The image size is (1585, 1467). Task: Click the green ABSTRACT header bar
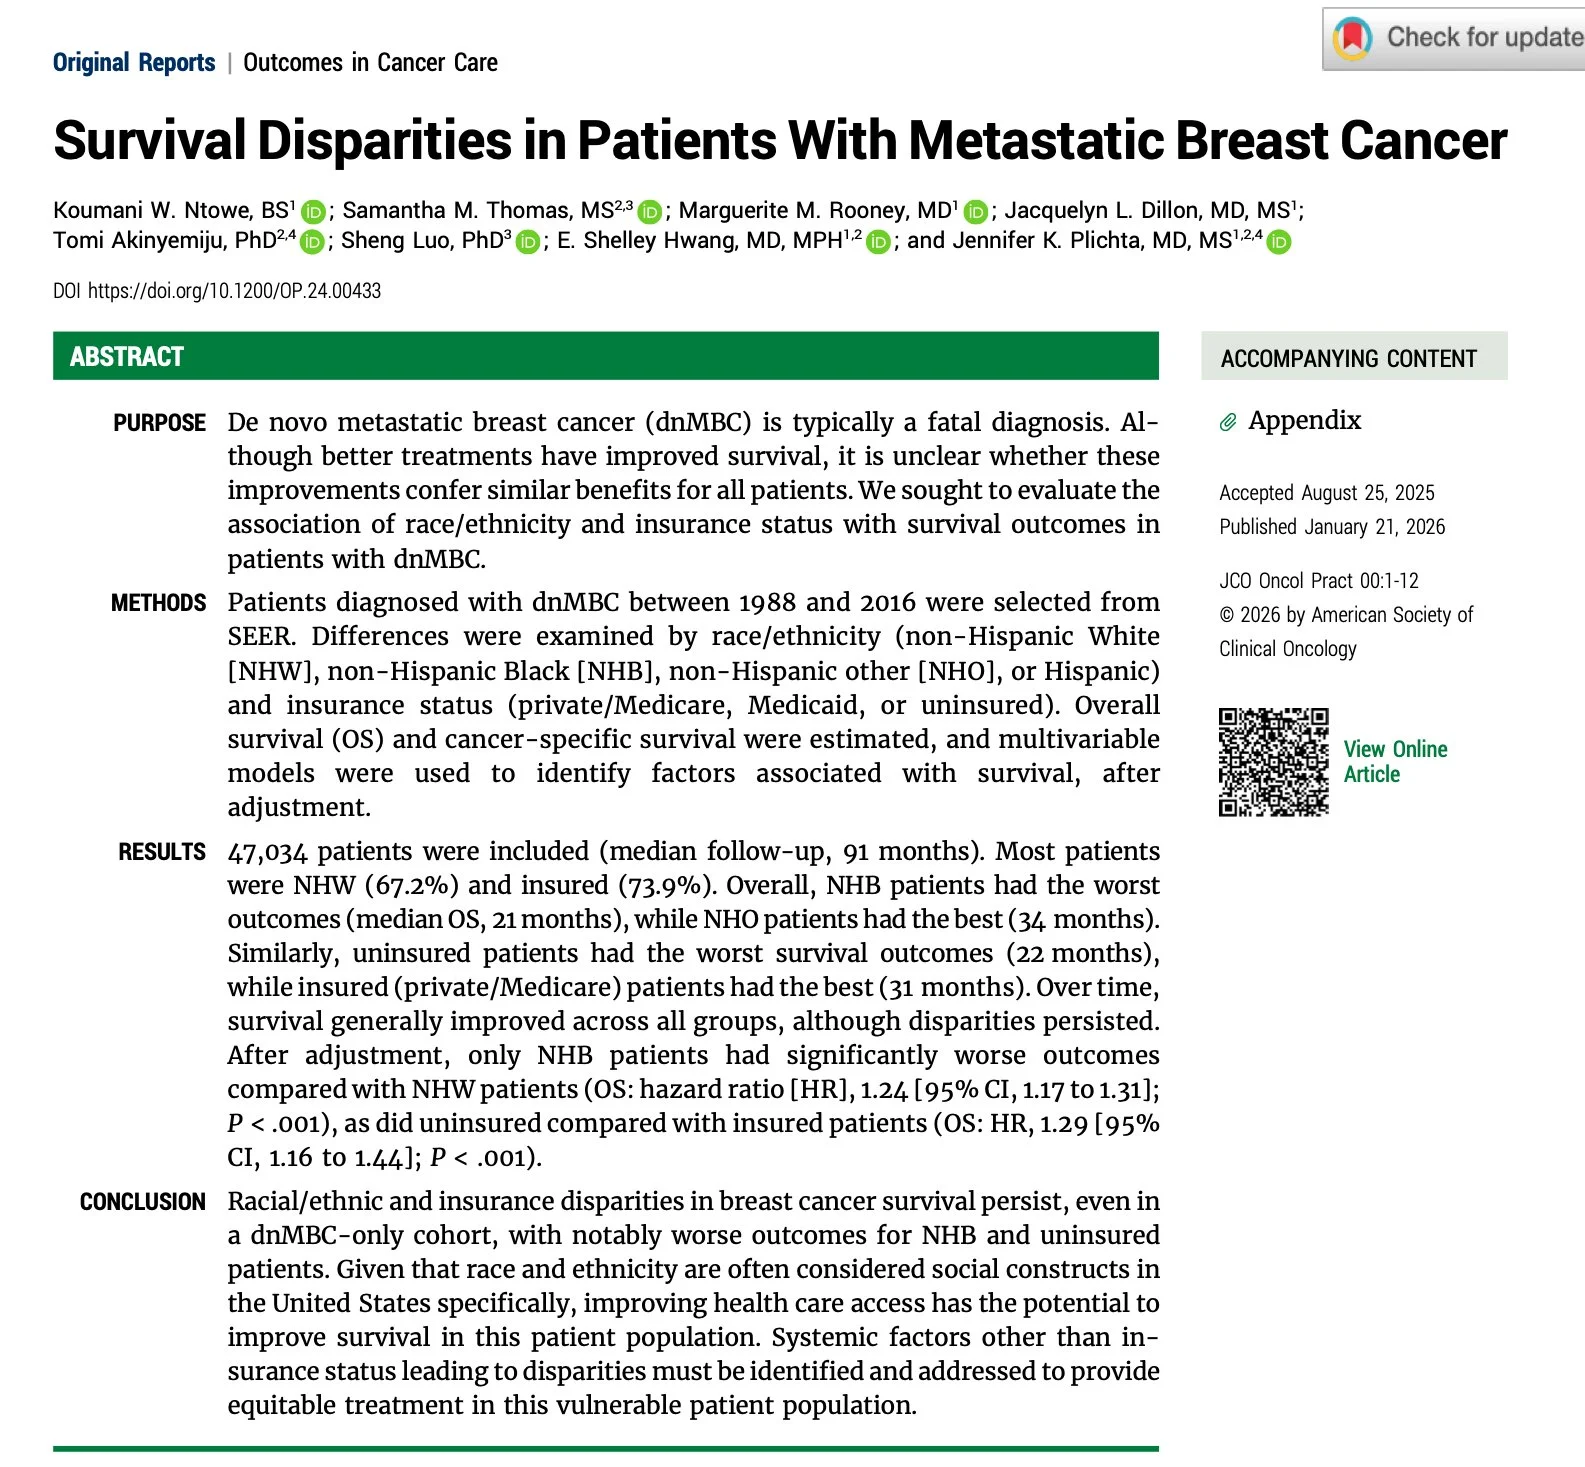pyautogui.click(x=605, y=356)
